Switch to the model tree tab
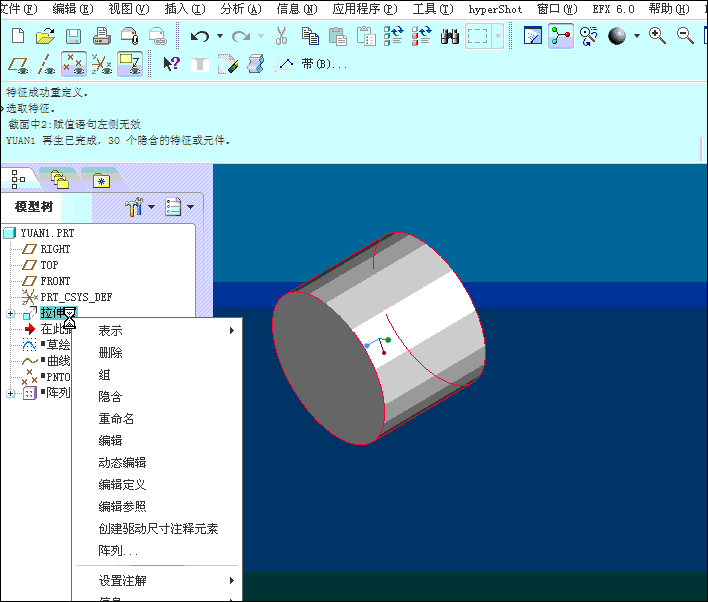The image size is (708, 602). (x=18, y=179)
